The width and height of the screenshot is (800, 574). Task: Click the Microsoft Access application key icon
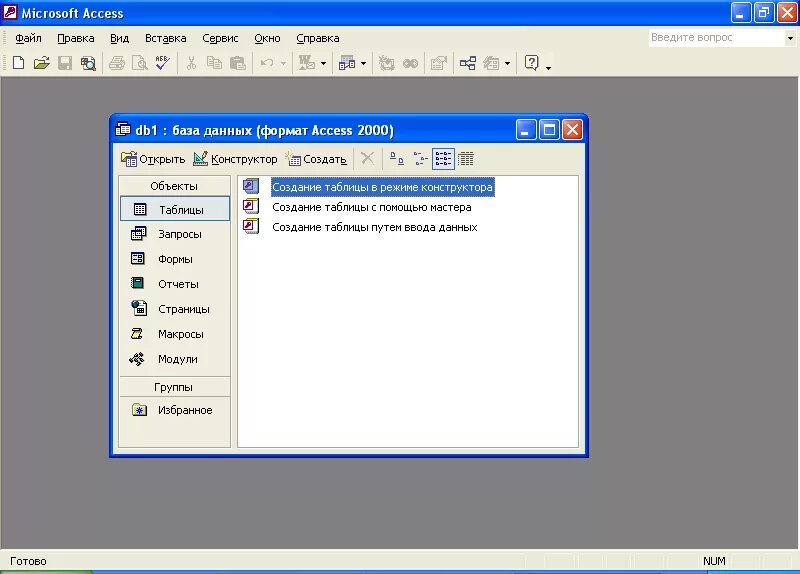[10, 12]
